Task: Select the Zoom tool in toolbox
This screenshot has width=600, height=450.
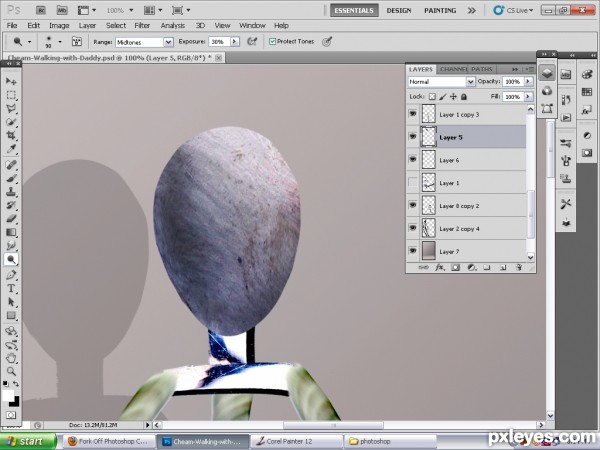Action: pyautogui.click(x=11, y=371)
